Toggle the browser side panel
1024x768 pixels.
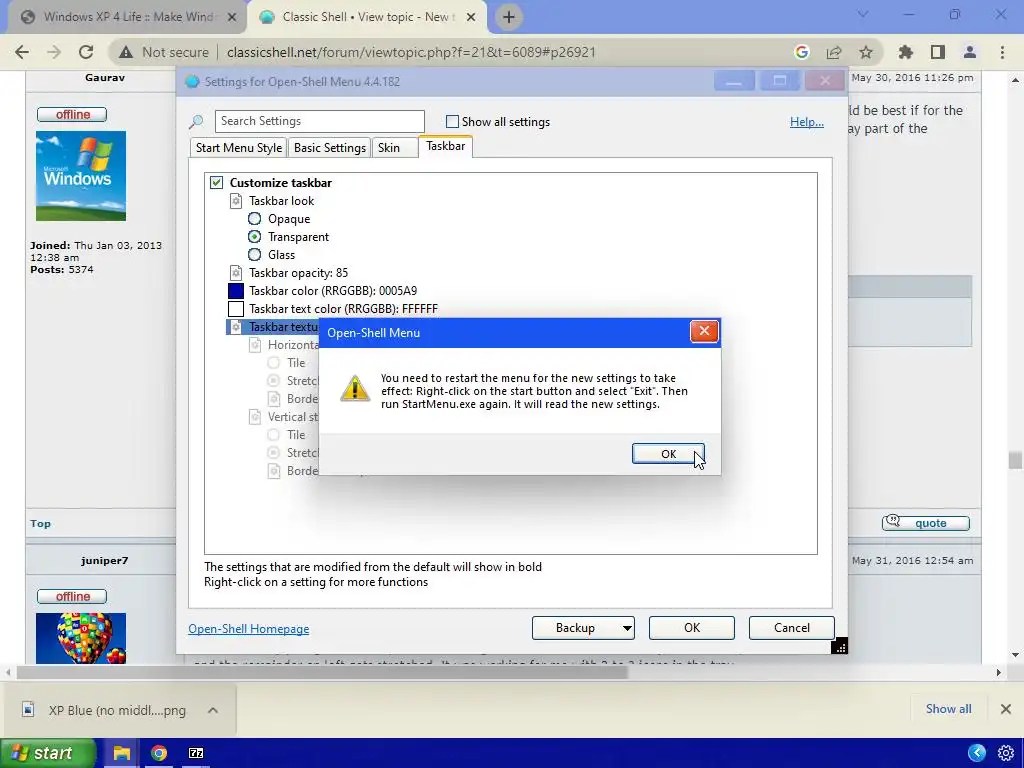[x=938, y=52]
